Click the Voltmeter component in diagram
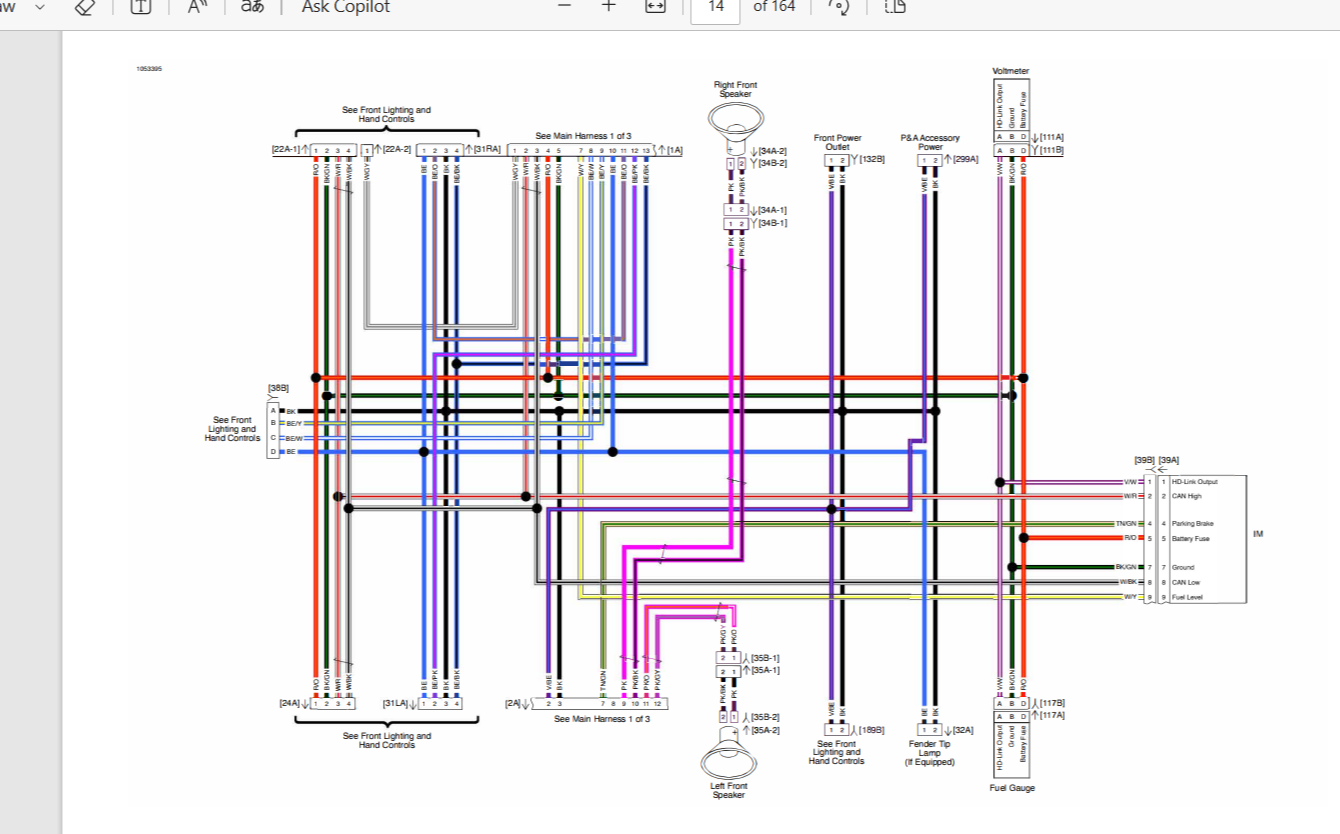 tap(1010, 110)
